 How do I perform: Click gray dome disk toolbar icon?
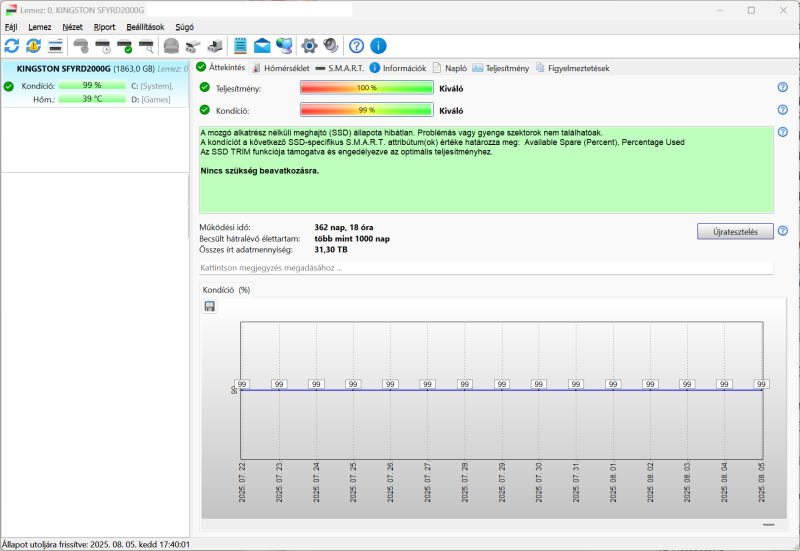tap(171, 46)
